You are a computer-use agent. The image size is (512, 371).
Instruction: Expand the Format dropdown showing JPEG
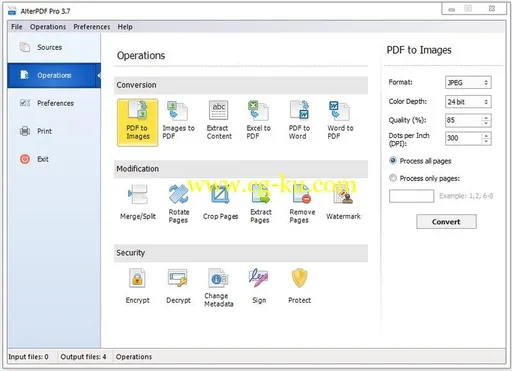(468, 83)
